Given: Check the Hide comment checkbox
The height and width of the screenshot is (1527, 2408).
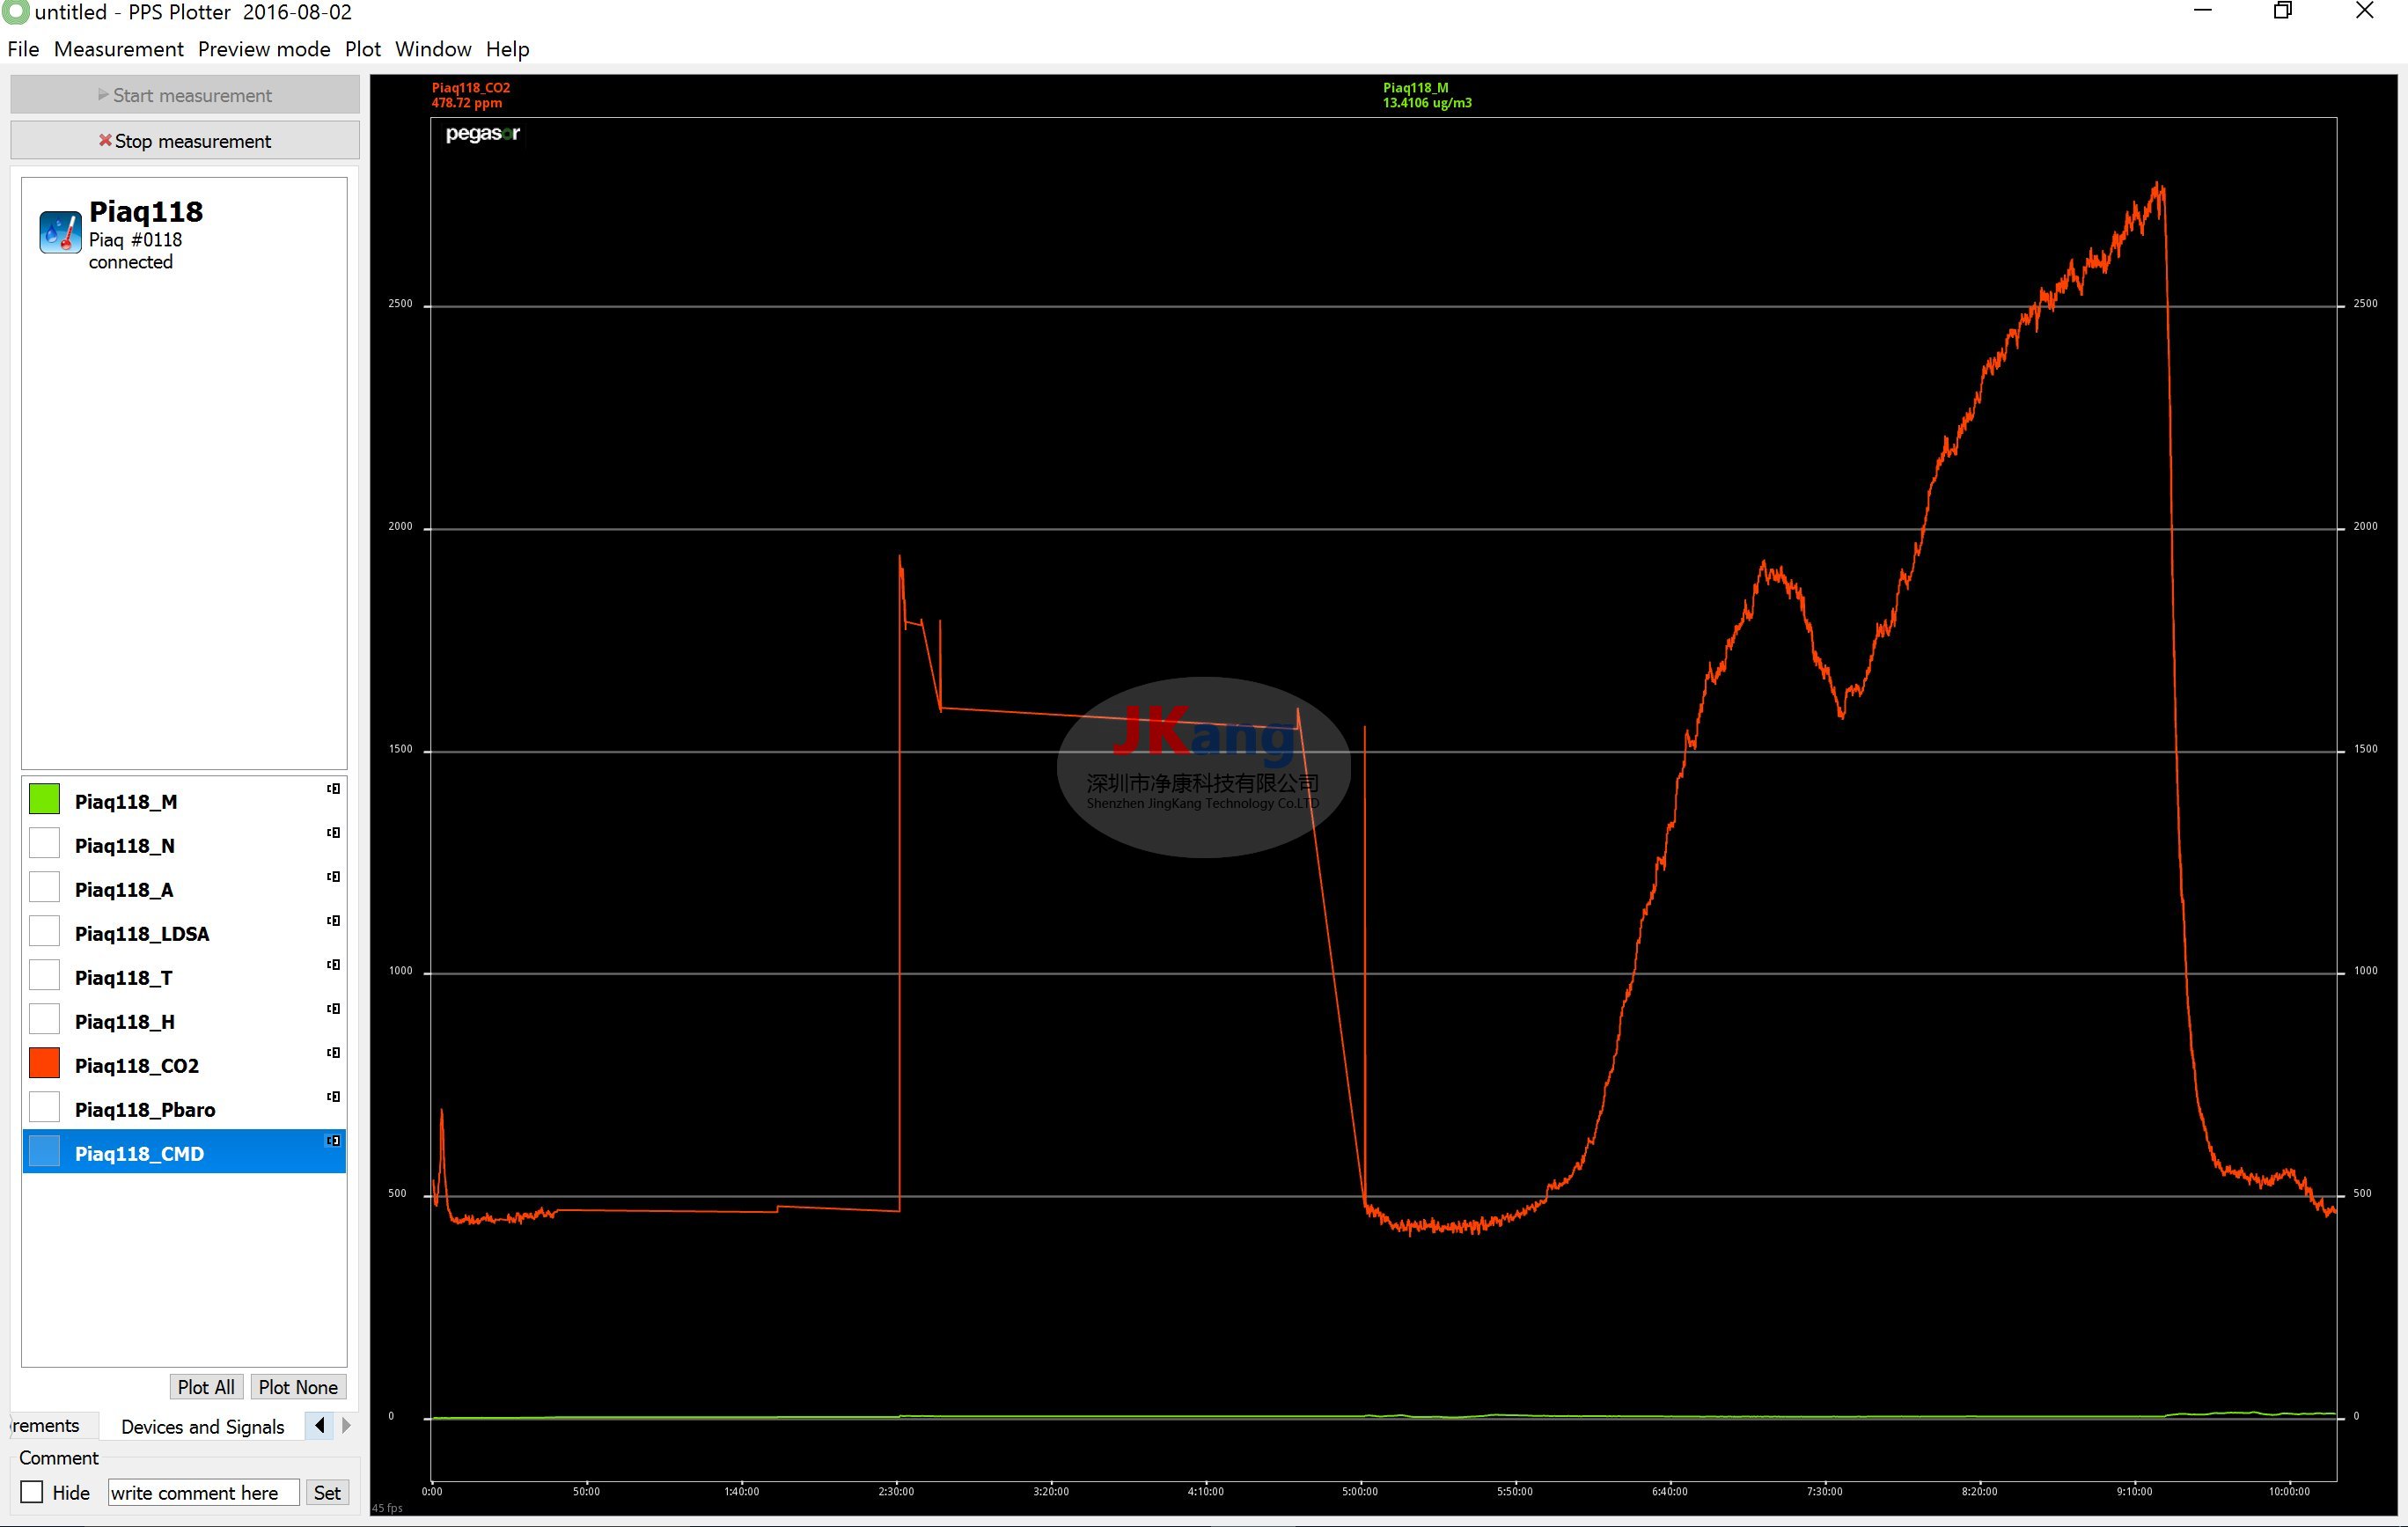Looking at the screenshot, I should click(x=32, y=1492).
